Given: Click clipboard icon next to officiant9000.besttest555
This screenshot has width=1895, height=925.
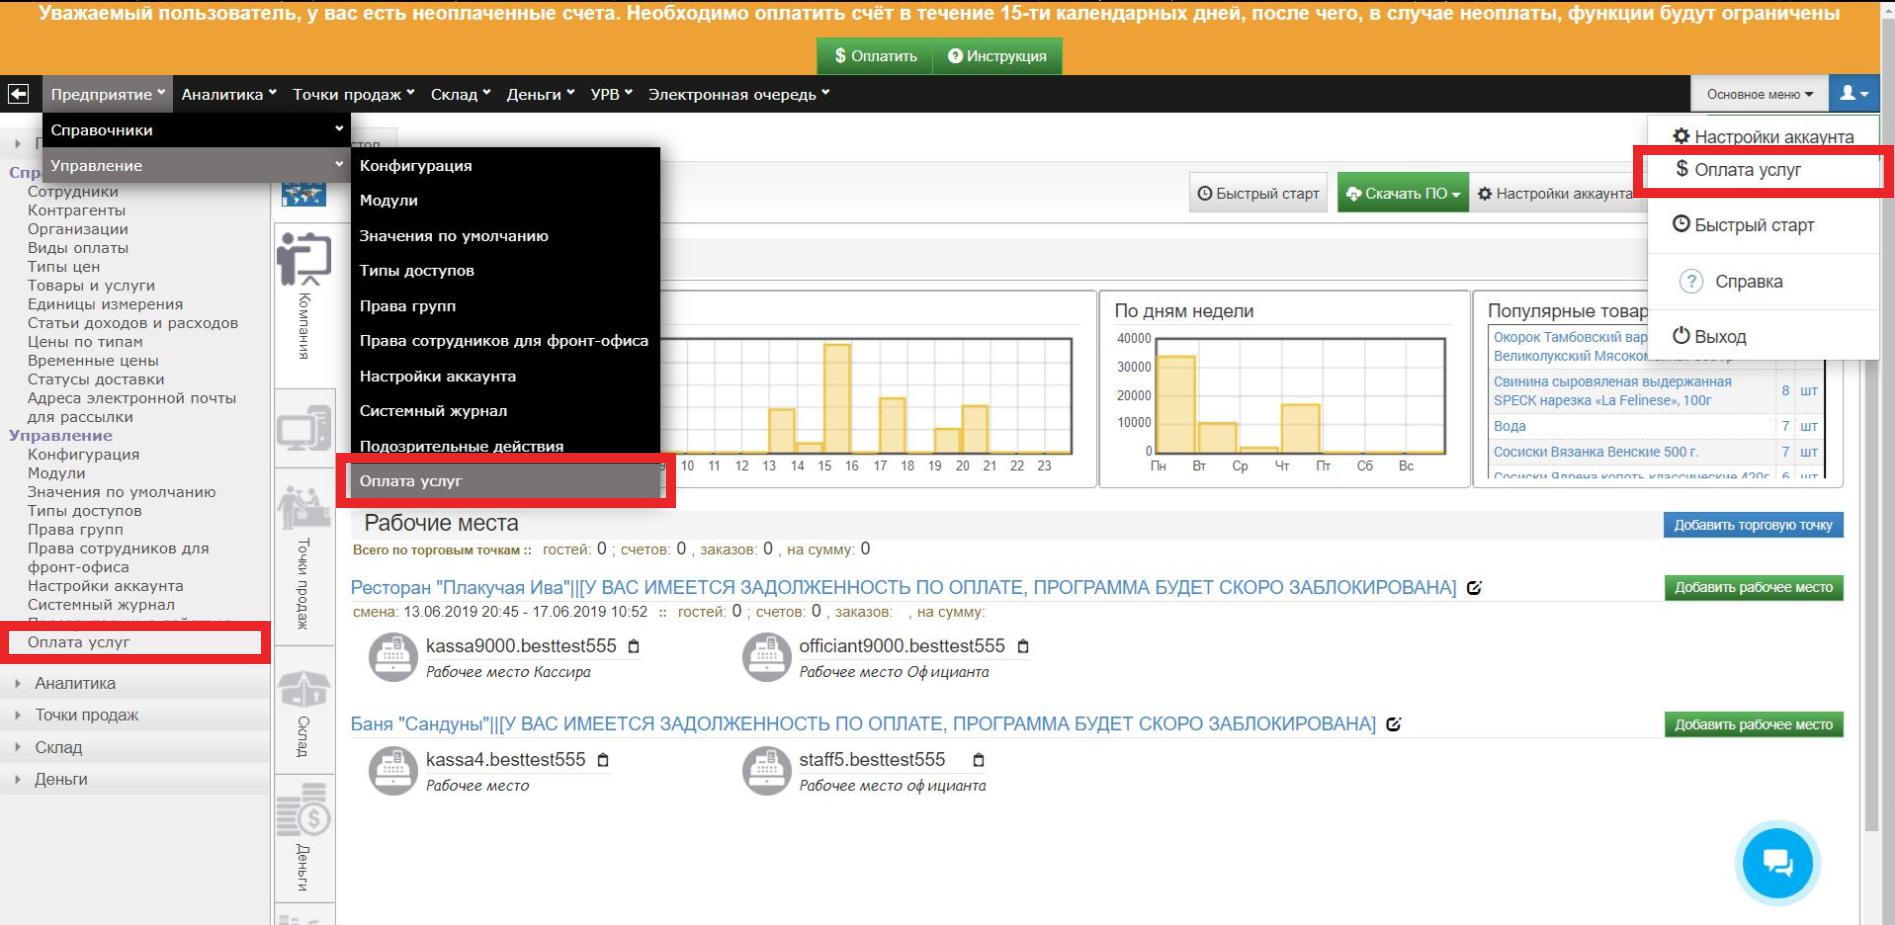Looking at the screenshot, I should click(x=1023, y=647).
